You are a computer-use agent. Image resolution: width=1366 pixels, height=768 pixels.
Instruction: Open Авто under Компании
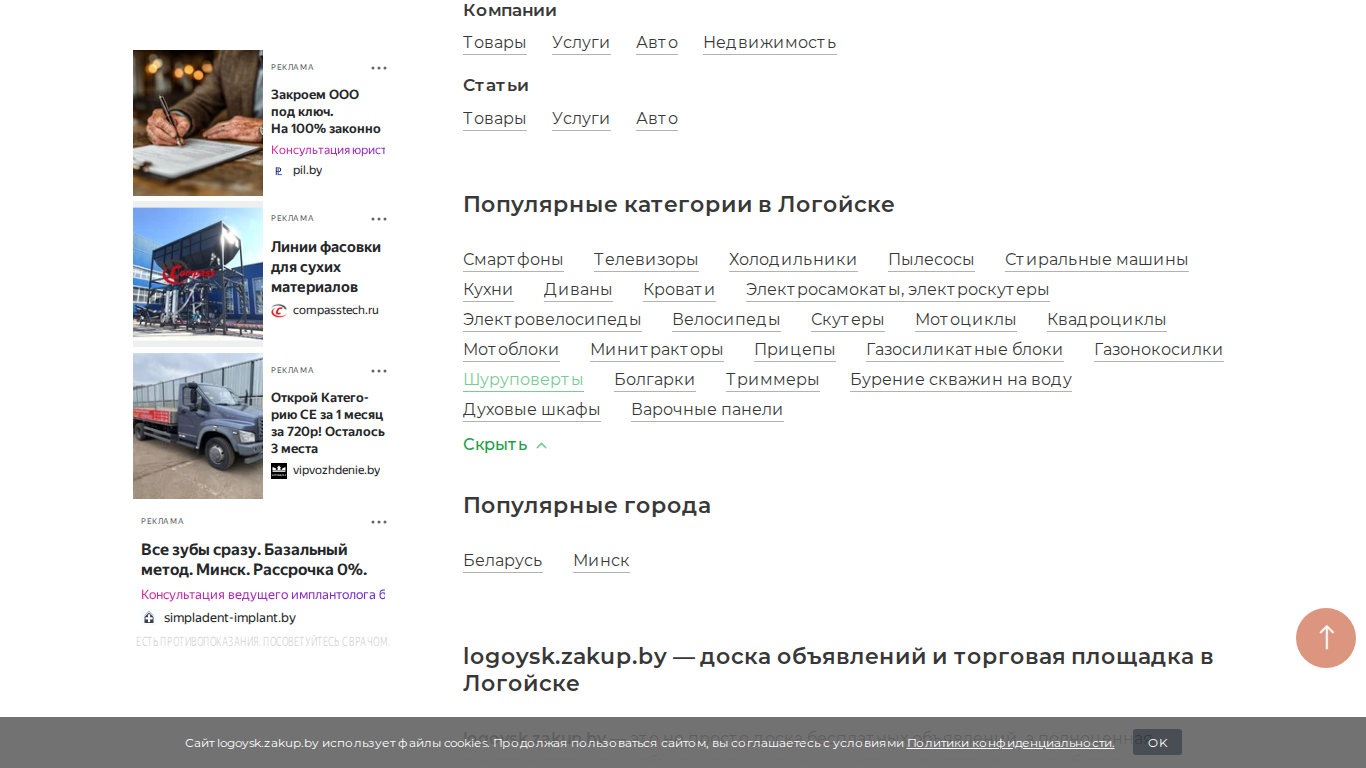[657, 43]
